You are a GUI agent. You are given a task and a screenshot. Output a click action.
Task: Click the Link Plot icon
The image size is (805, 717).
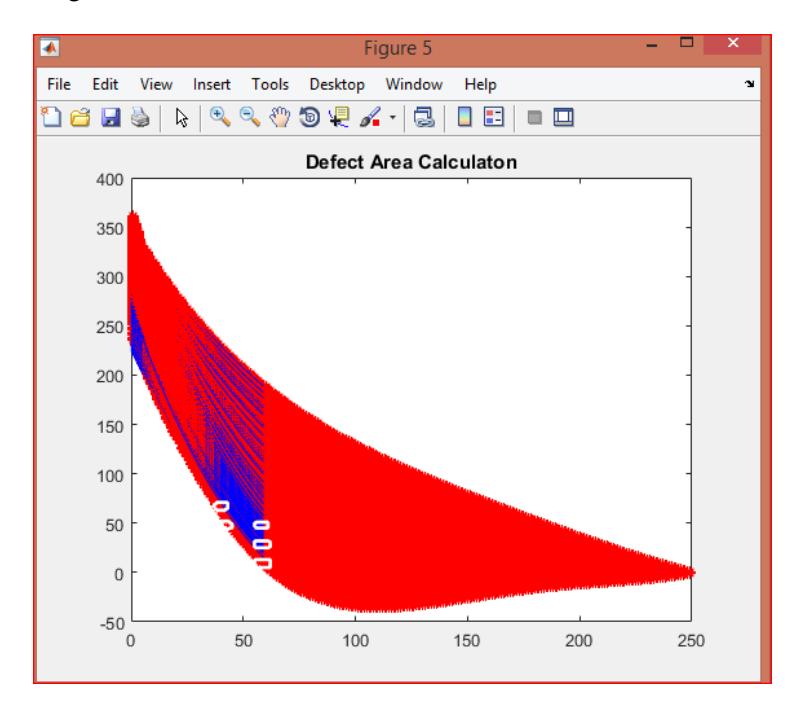pyautogui.click(x=424, y=118)
